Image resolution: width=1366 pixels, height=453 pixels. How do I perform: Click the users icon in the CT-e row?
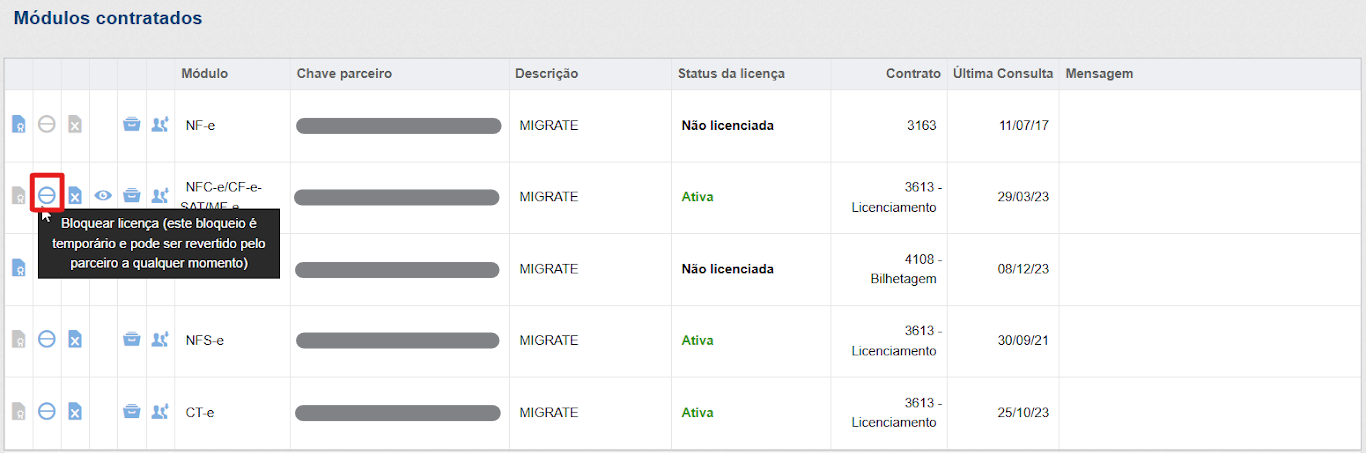(x=159, y=411)
